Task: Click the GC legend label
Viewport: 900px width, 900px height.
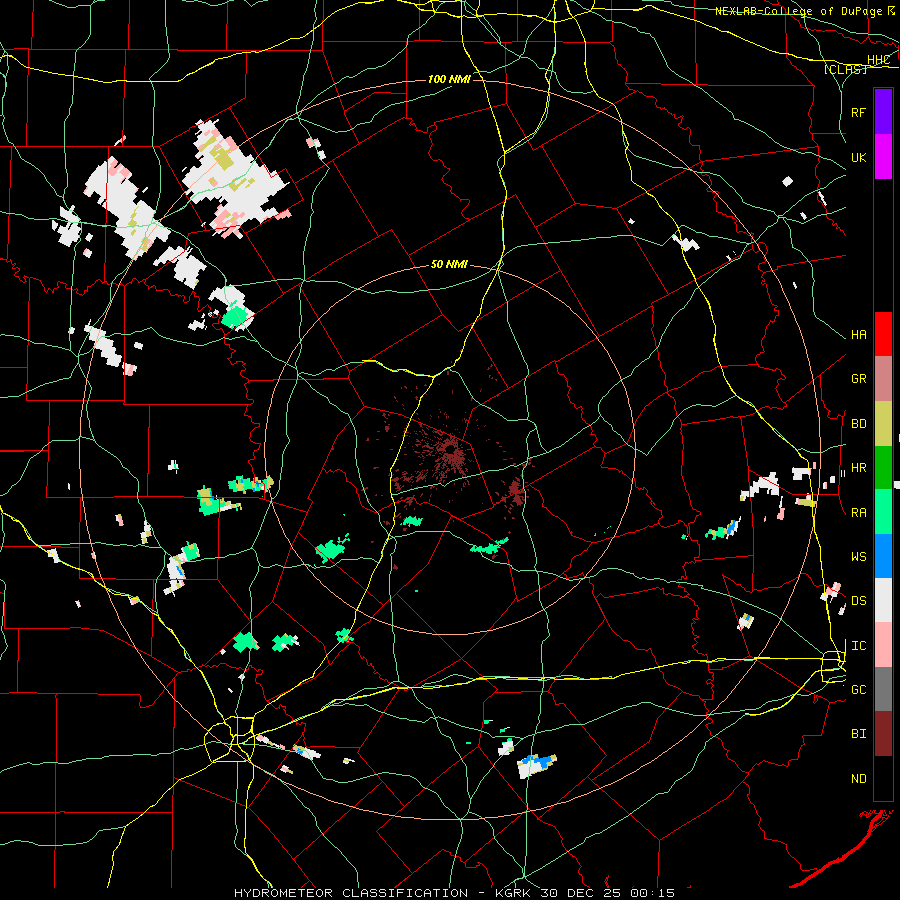Action: (x=858, y=690)
